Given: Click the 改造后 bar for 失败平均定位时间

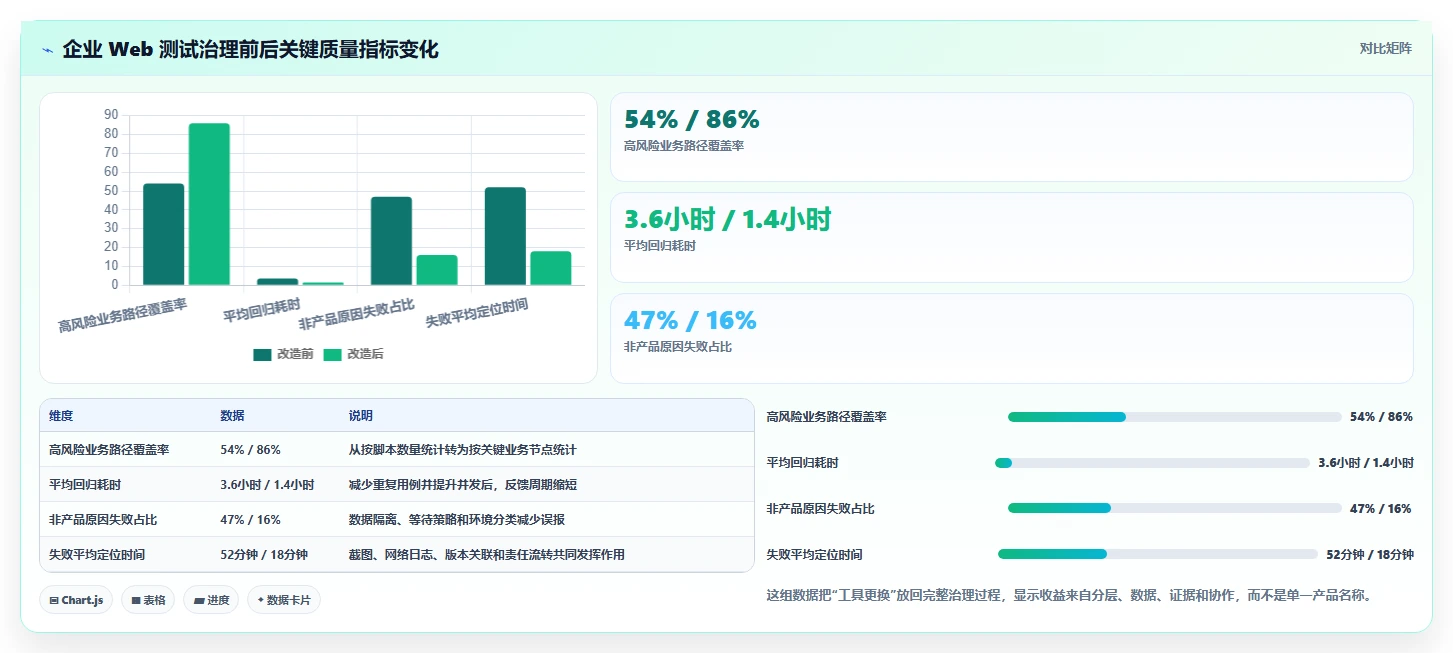Looking at the screenshot, I should 551,268.
